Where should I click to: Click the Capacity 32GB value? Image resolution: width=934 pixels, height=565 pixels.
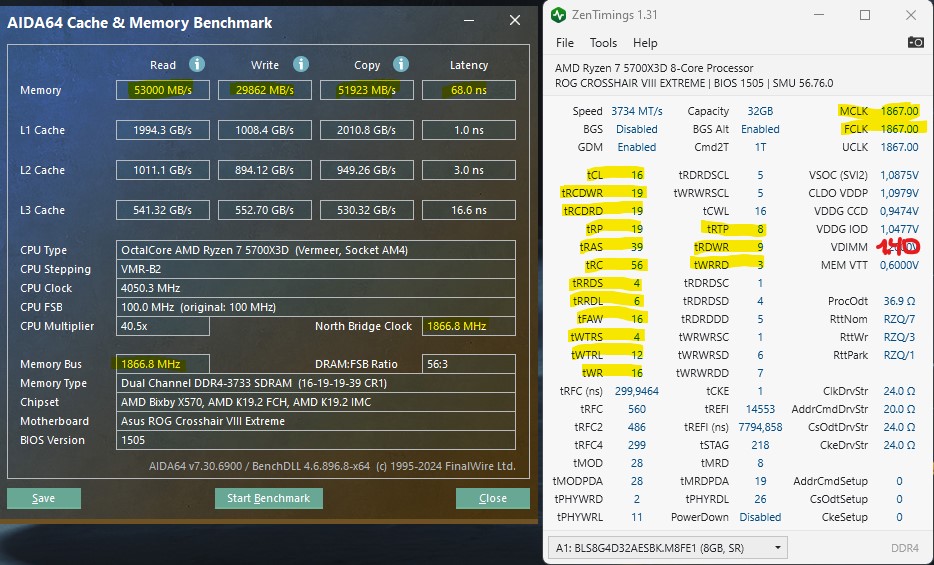coord(760,111)
